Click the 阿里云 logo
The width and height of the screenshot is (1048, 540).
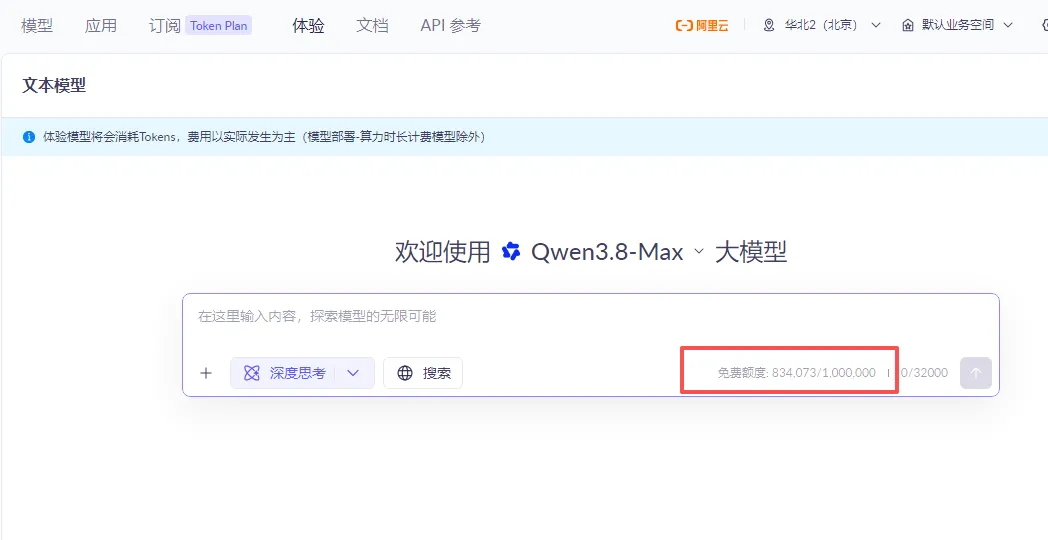coord(702,25)
